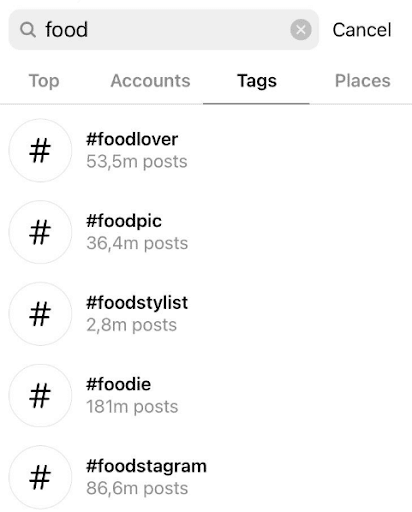Cancel the search
Viewport: 412px width, 512px height.
(362, 30)
